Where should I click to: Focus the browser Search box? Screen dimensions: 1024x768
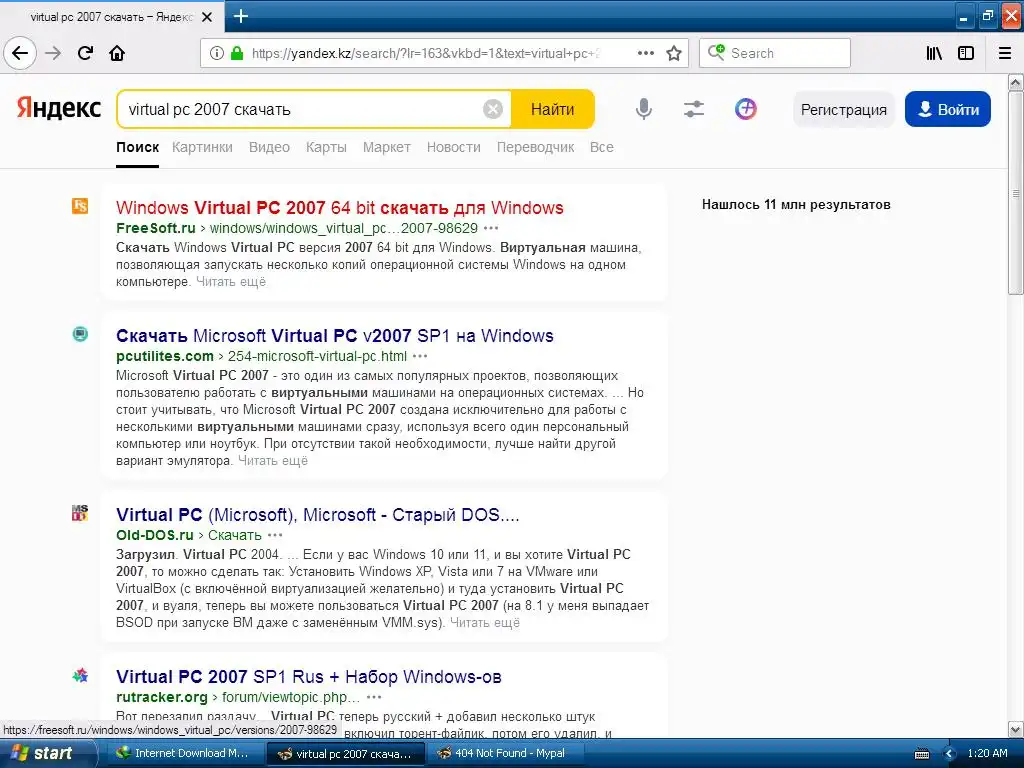775,53
